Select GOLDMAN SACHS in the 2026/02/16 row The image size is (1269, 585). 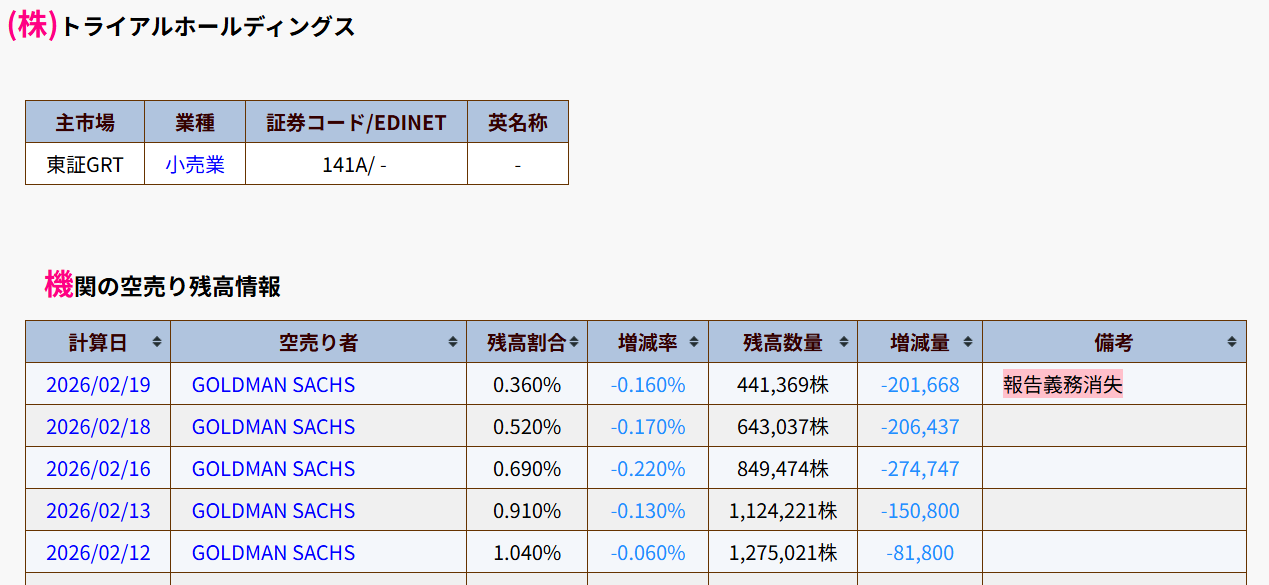[273, 469]
